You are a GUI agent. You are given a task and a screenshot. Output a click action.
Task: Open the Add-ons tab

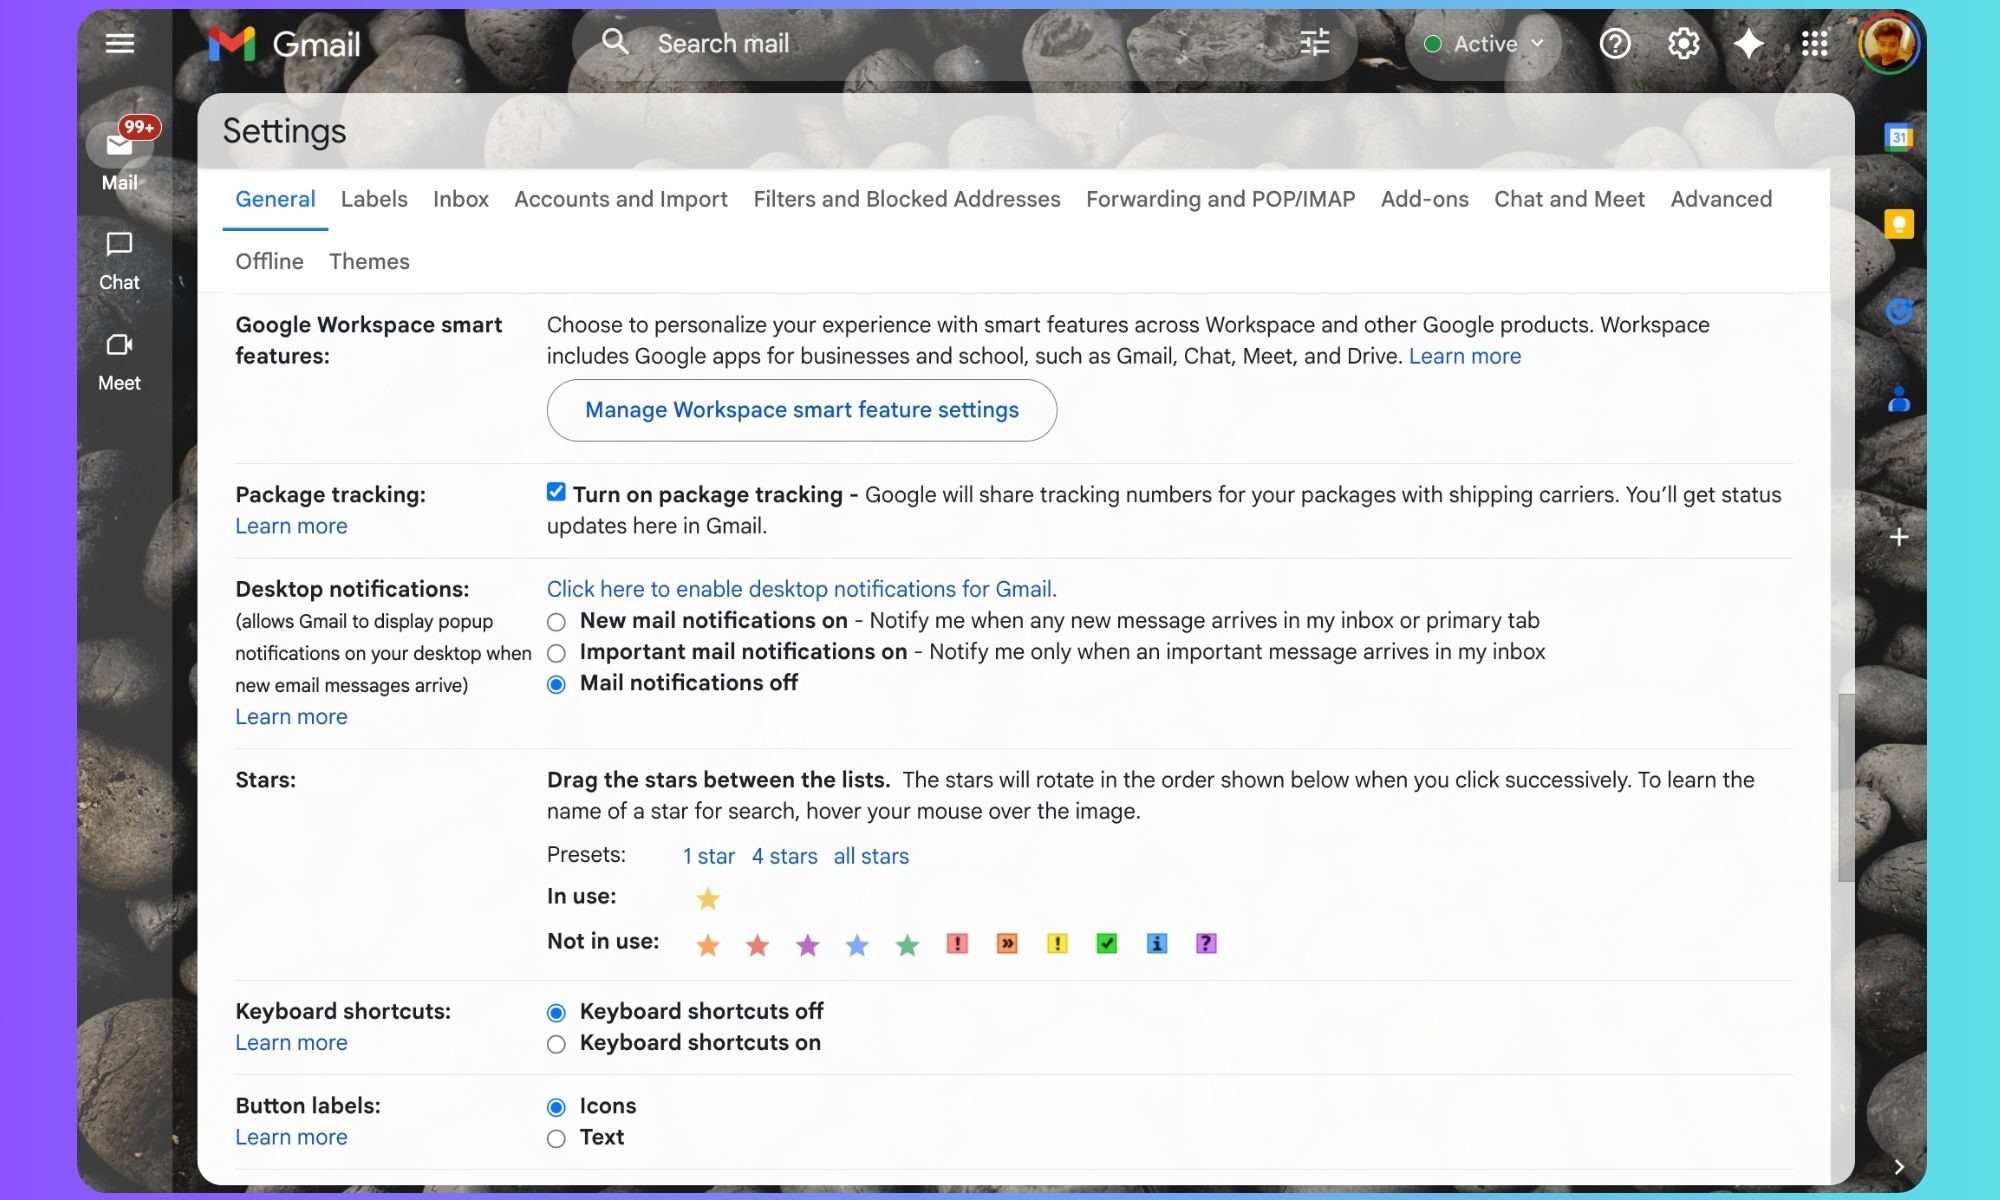point(1425,199)
